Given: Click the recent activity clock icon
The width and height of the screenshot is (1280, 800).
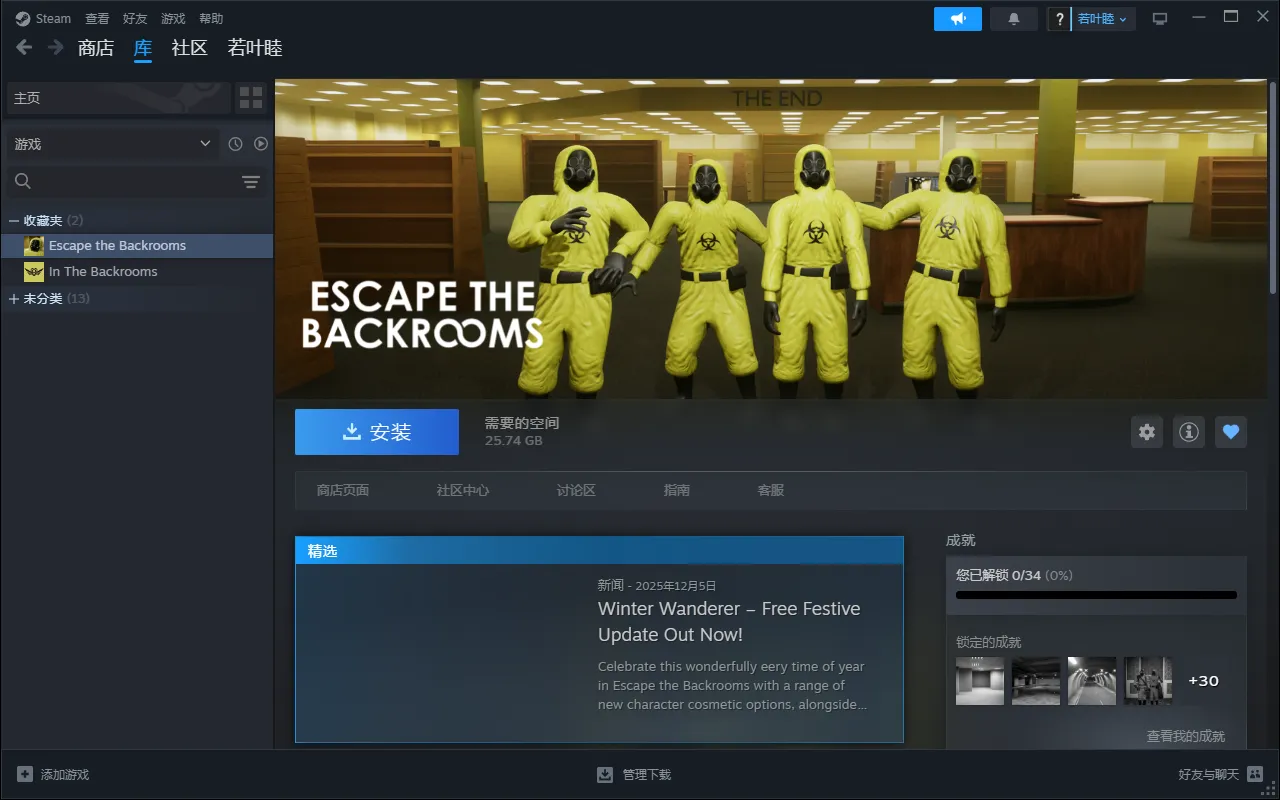Looking at the screenshot, I should click(x=235, y=144).
